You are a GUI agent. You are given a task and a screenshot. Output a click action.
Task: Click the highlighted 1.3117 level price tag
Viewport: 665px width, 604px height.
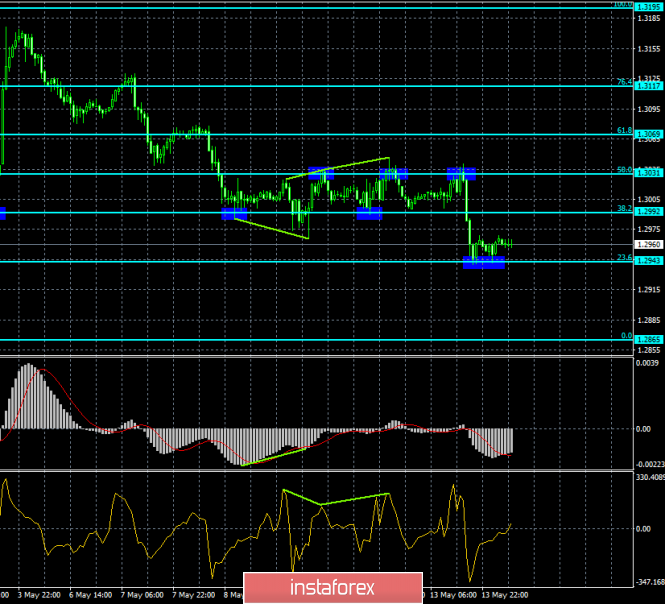point(649,86)
